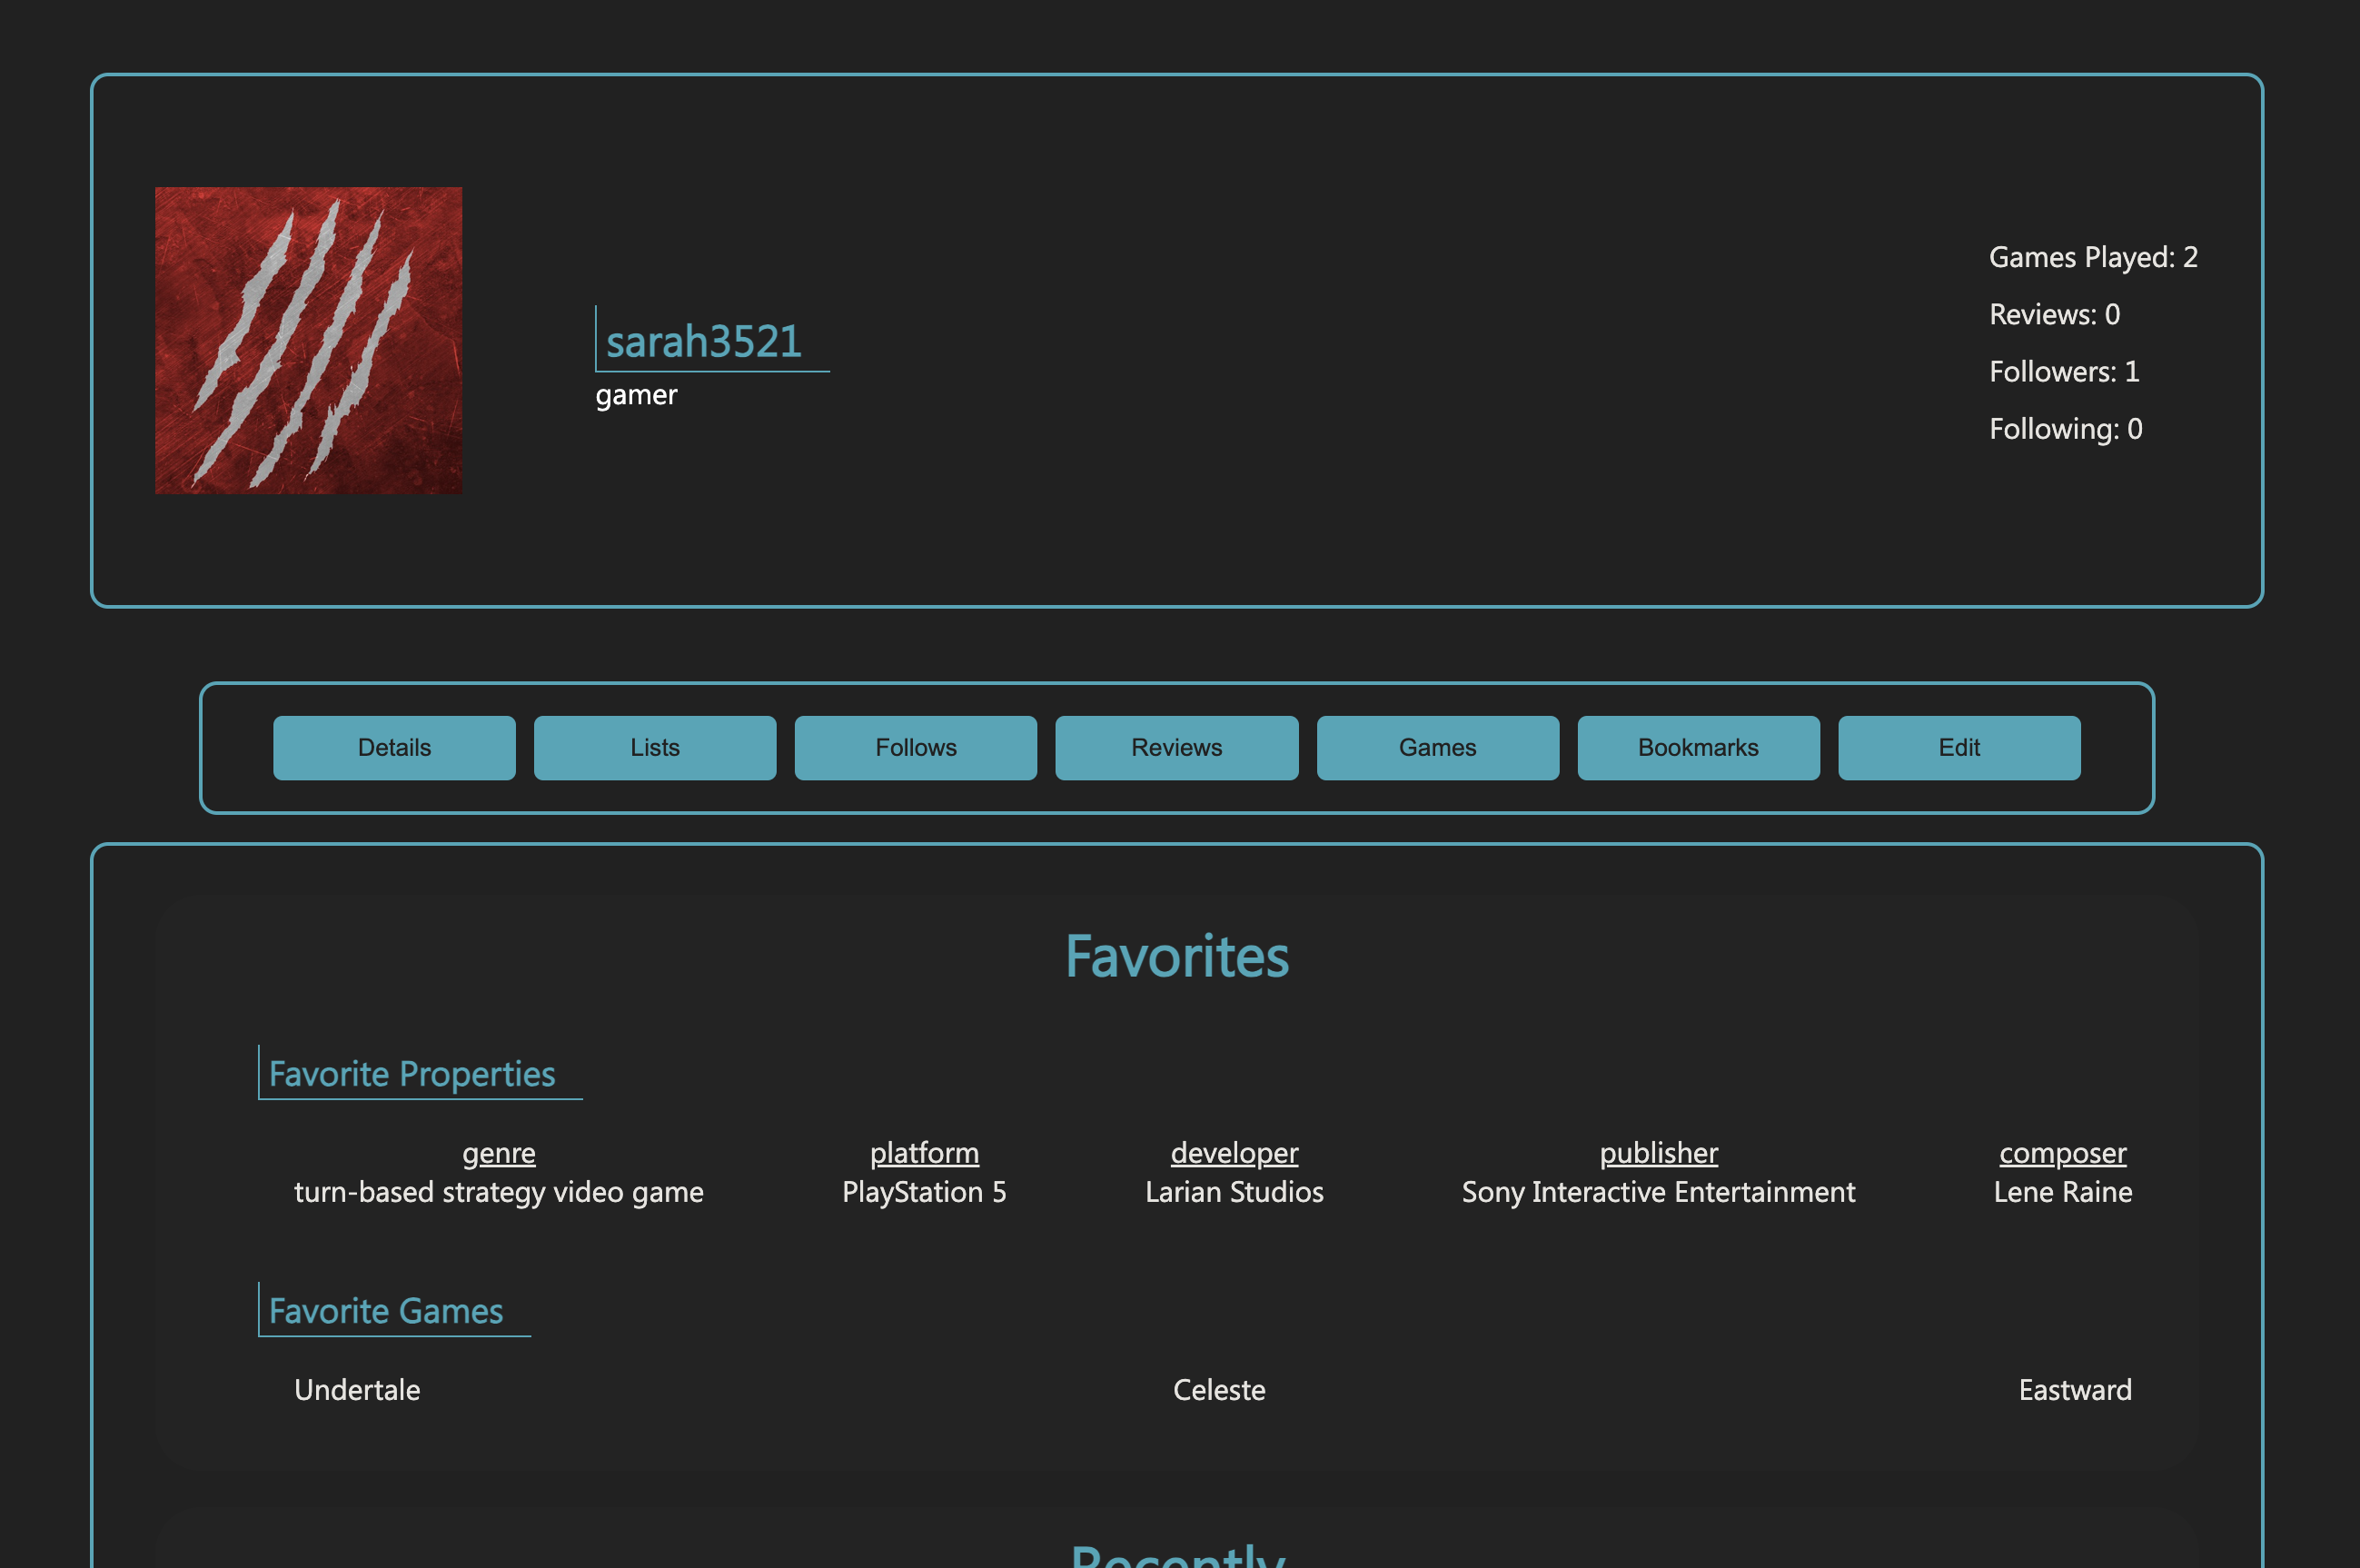
Task: Open the developer property link
Action: tap(1234, 1153)
